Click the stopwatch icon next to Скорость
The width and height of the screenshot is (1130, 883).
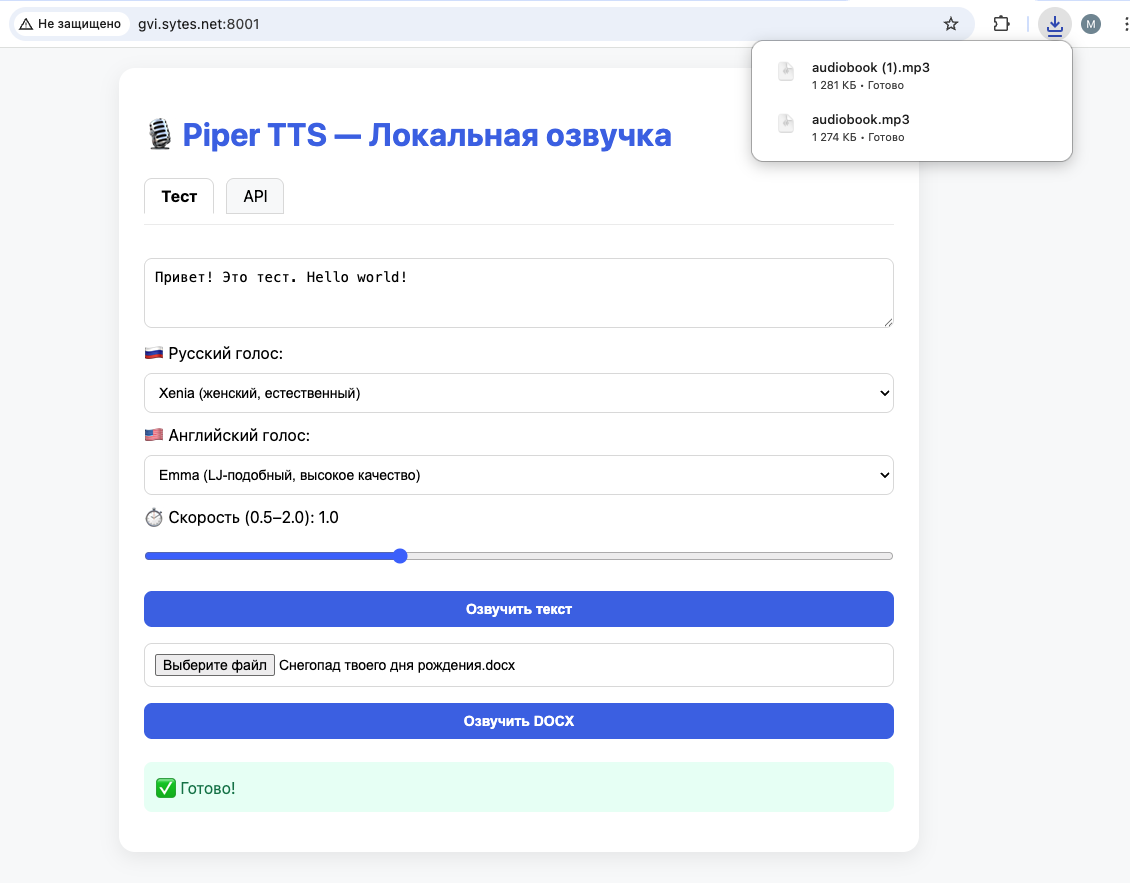coord(155,517)
